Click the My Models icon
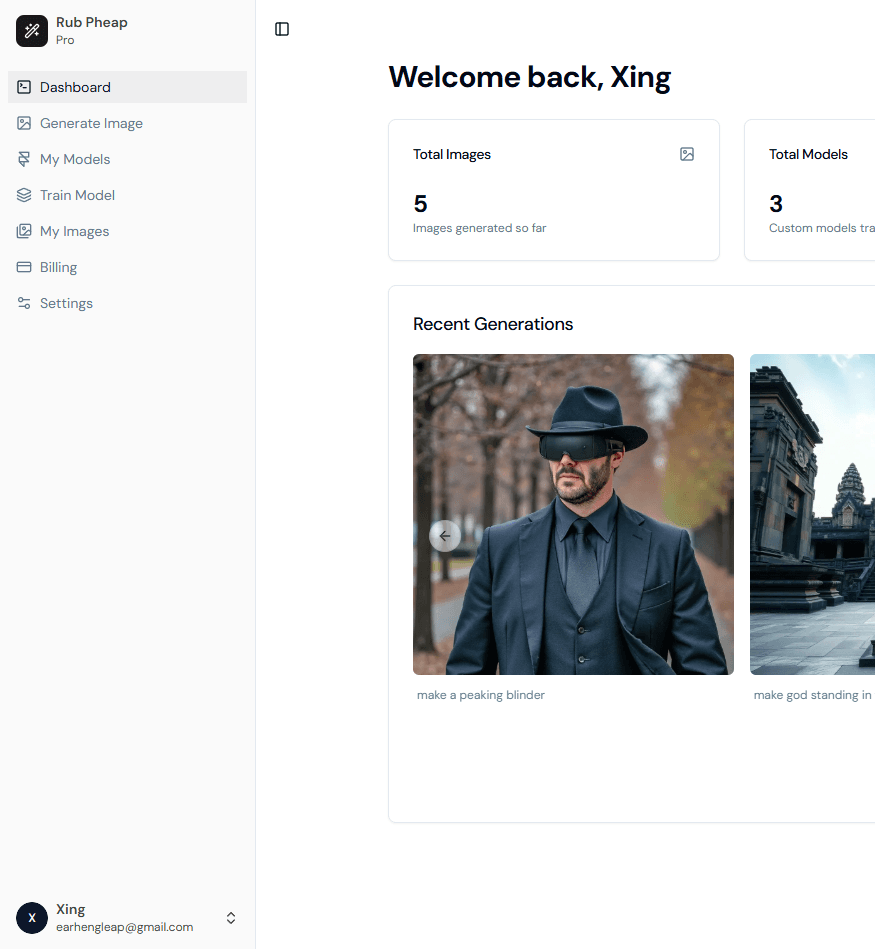 point(24,159)
